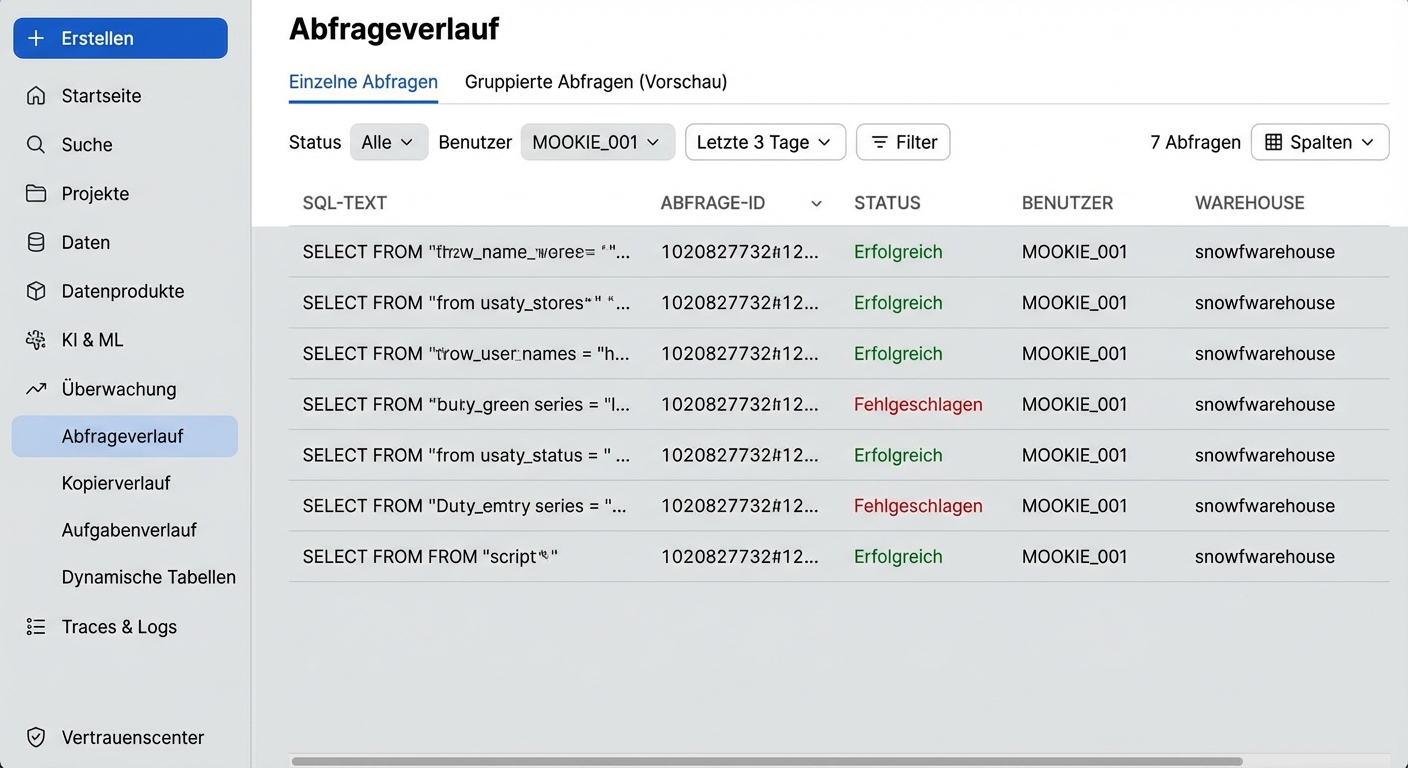This screenshot has height=768, width=1408.
Task: Click the Vertrauenscenter shield icon
Action: (x=36, y=738)
